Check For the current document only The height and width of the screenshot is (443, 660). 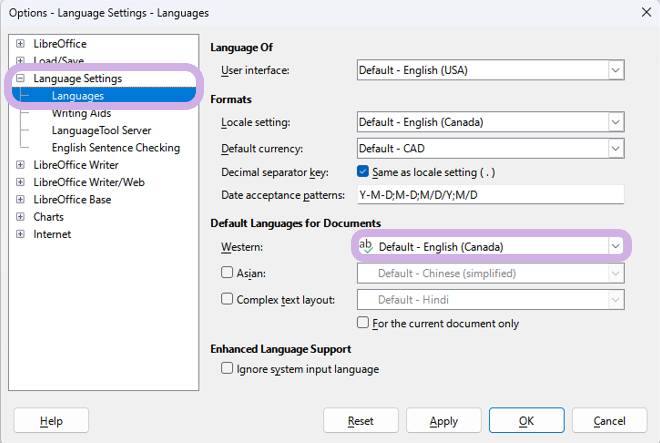point(362,322)
